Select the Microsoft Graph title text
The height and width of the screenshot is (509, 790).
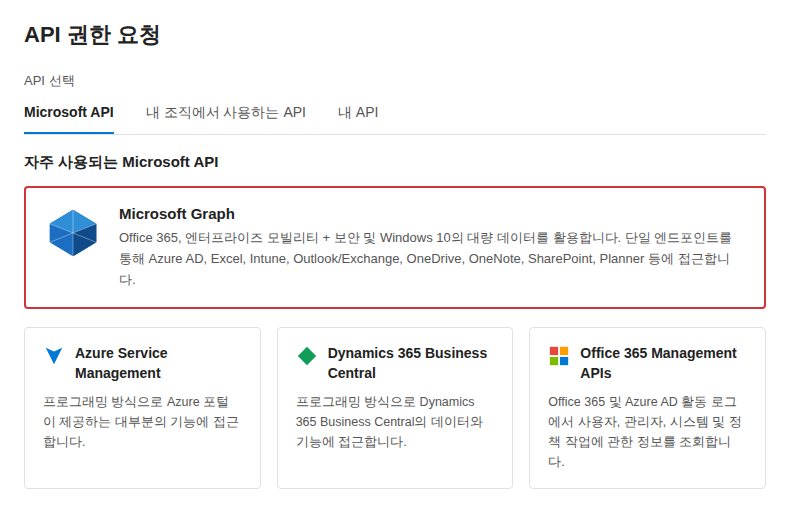177,214
